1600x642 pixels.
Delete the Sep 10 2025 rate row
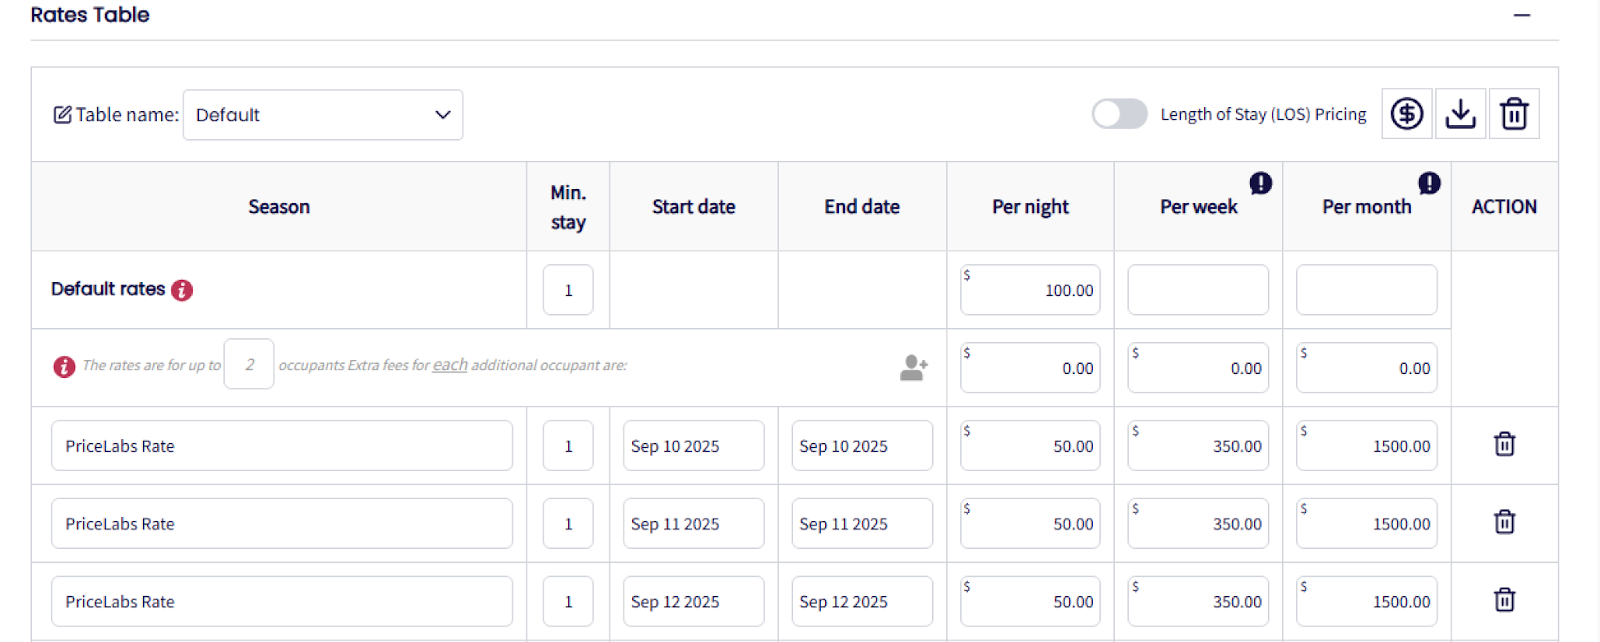1504,444
